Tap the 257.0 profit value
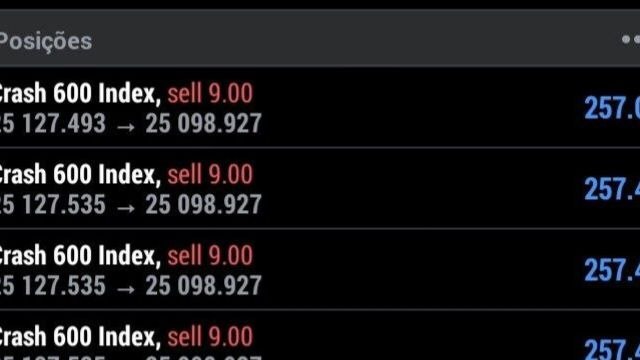Image resolution: width=640 pixels, height=360 pixels. pyautogui.click(x=612, y=108)
